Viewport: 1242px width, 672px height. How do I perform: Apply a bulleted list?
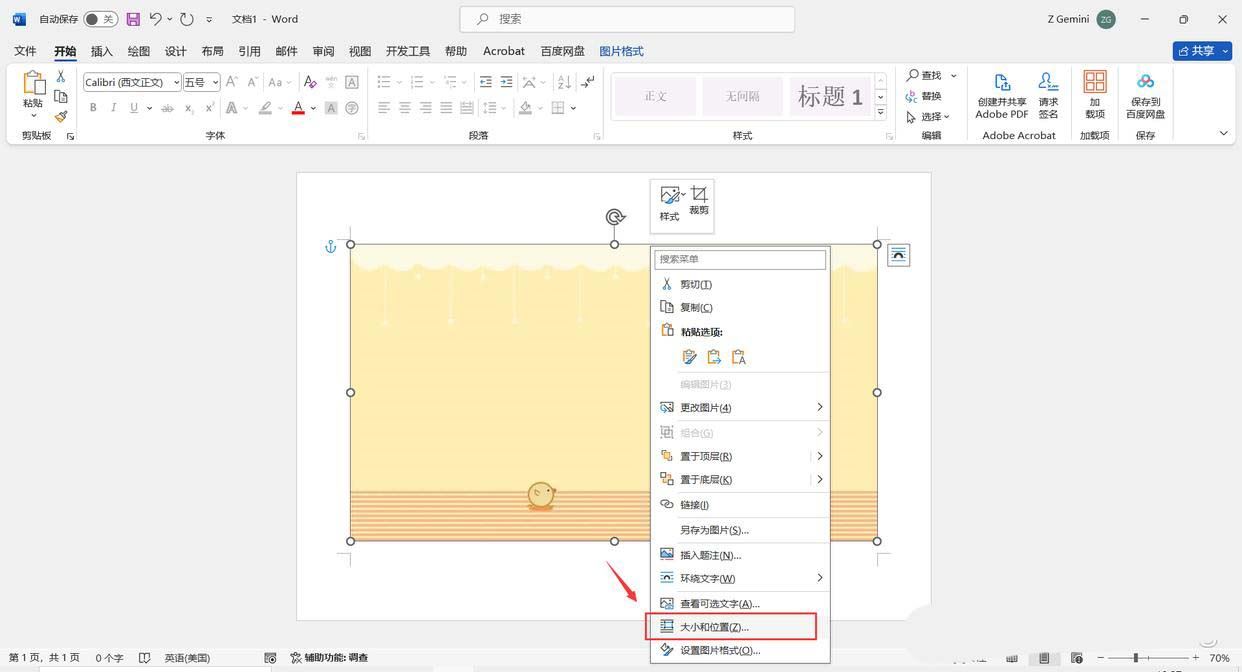[x=383, y=82]
